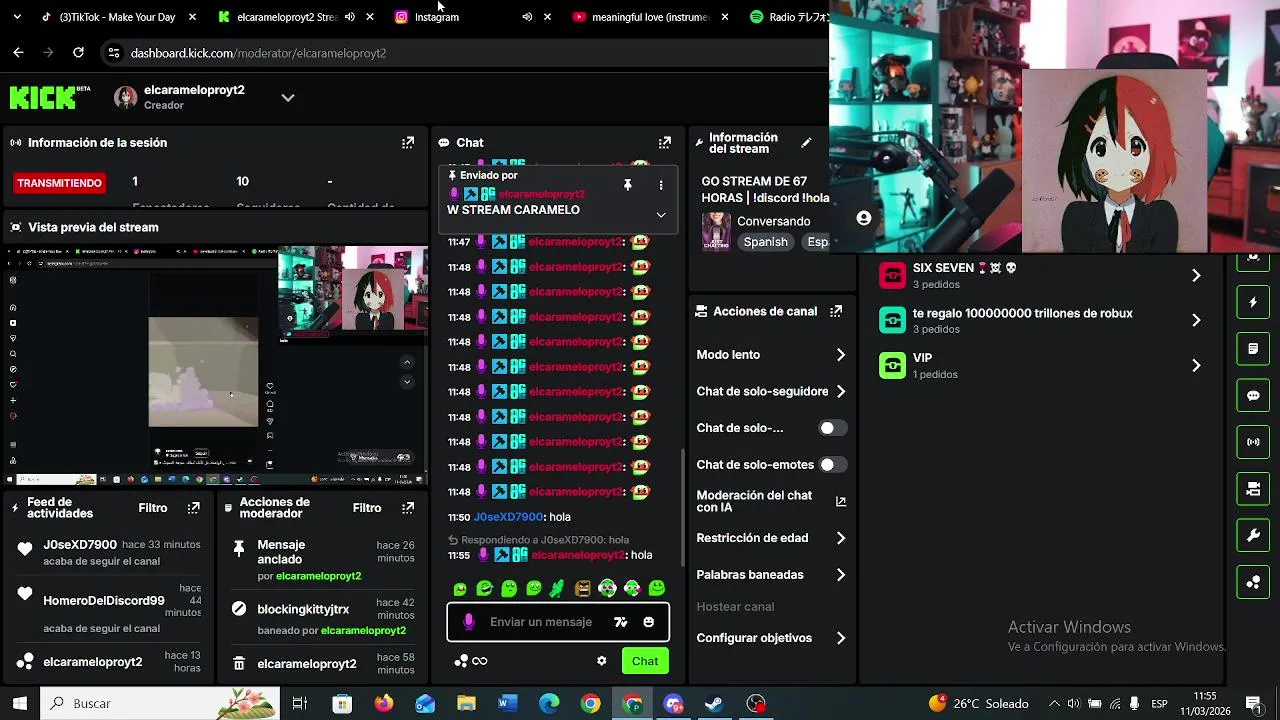This screenshot has height=720, width=1280.
Task: Open the three-dots sidebar panel at the bottom
Action: click(x=1253, y=582)
